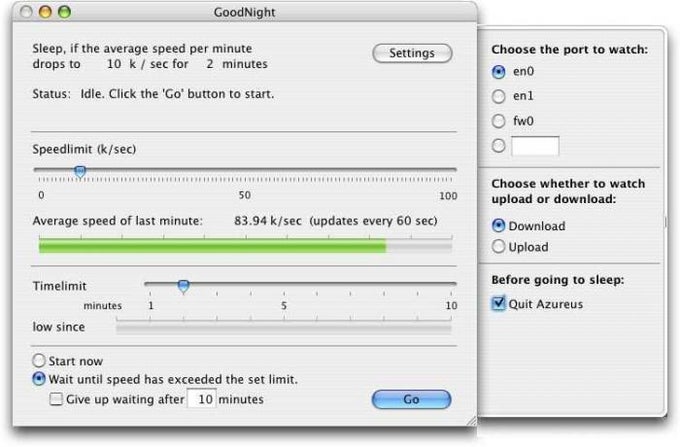
Task: Select Wait until speed has exceeded limit
Action: tap(39, 379)
